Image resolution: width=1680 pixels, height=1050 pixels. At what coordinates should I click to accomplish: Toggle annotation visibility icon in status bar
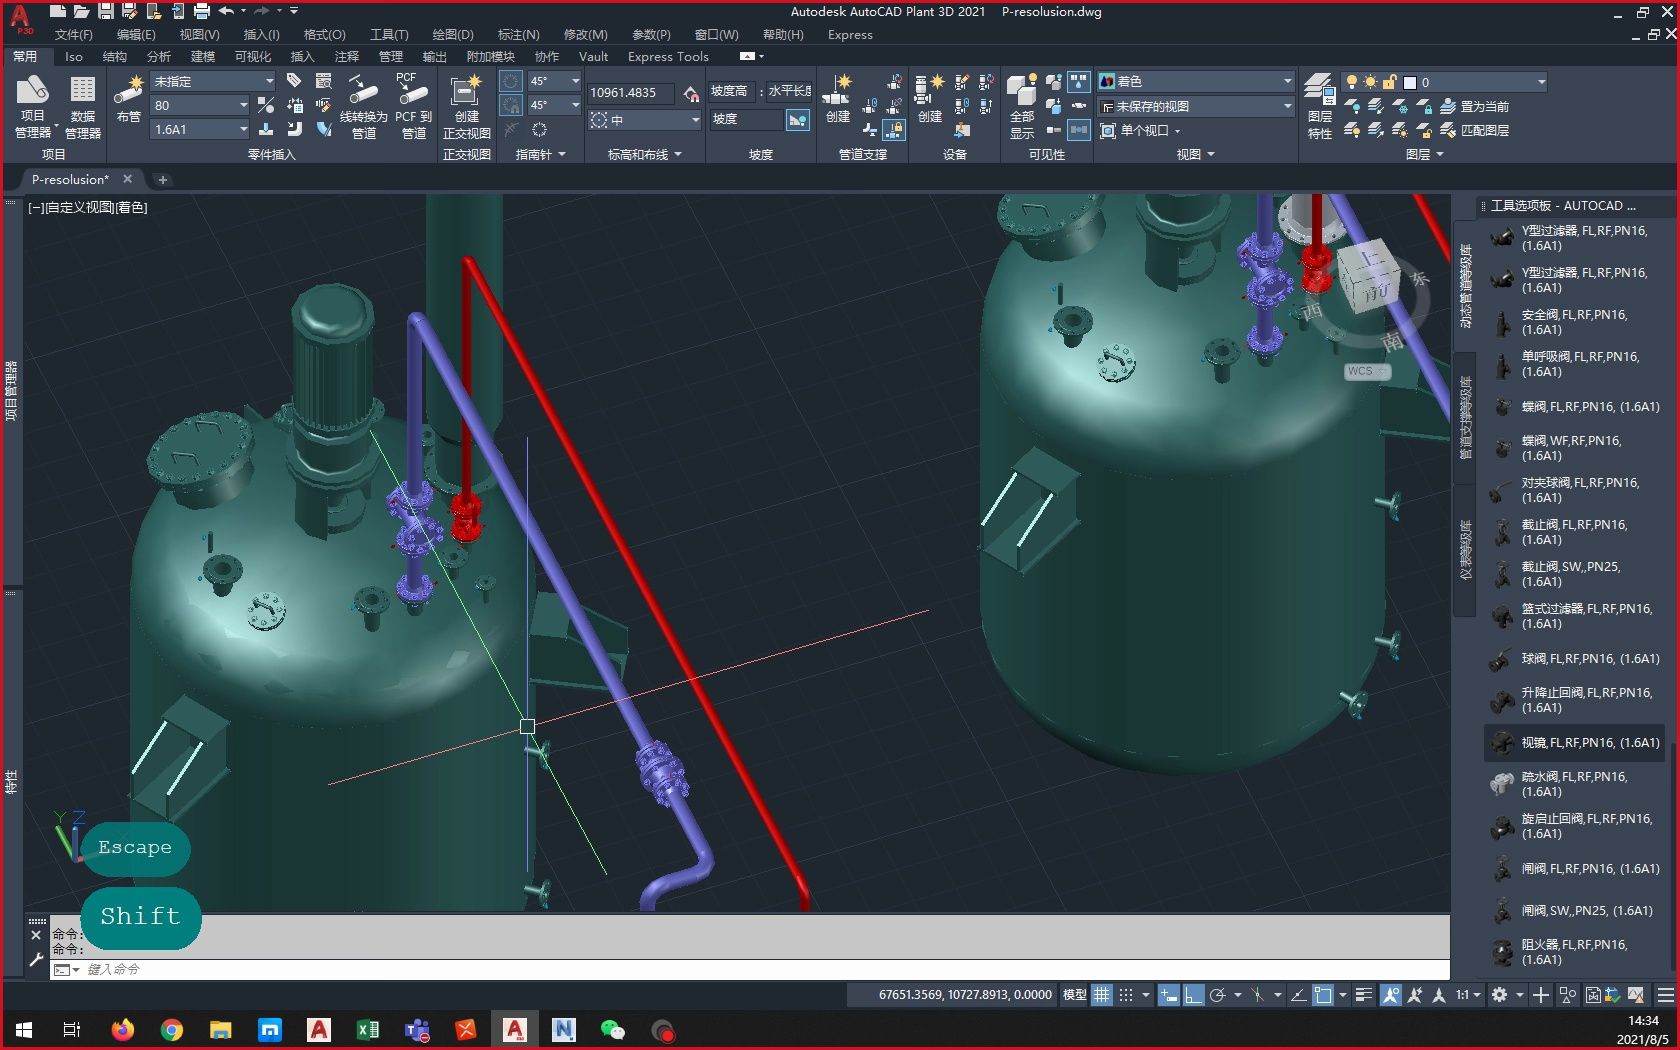pyautogui.click(x=1391, y=995)
